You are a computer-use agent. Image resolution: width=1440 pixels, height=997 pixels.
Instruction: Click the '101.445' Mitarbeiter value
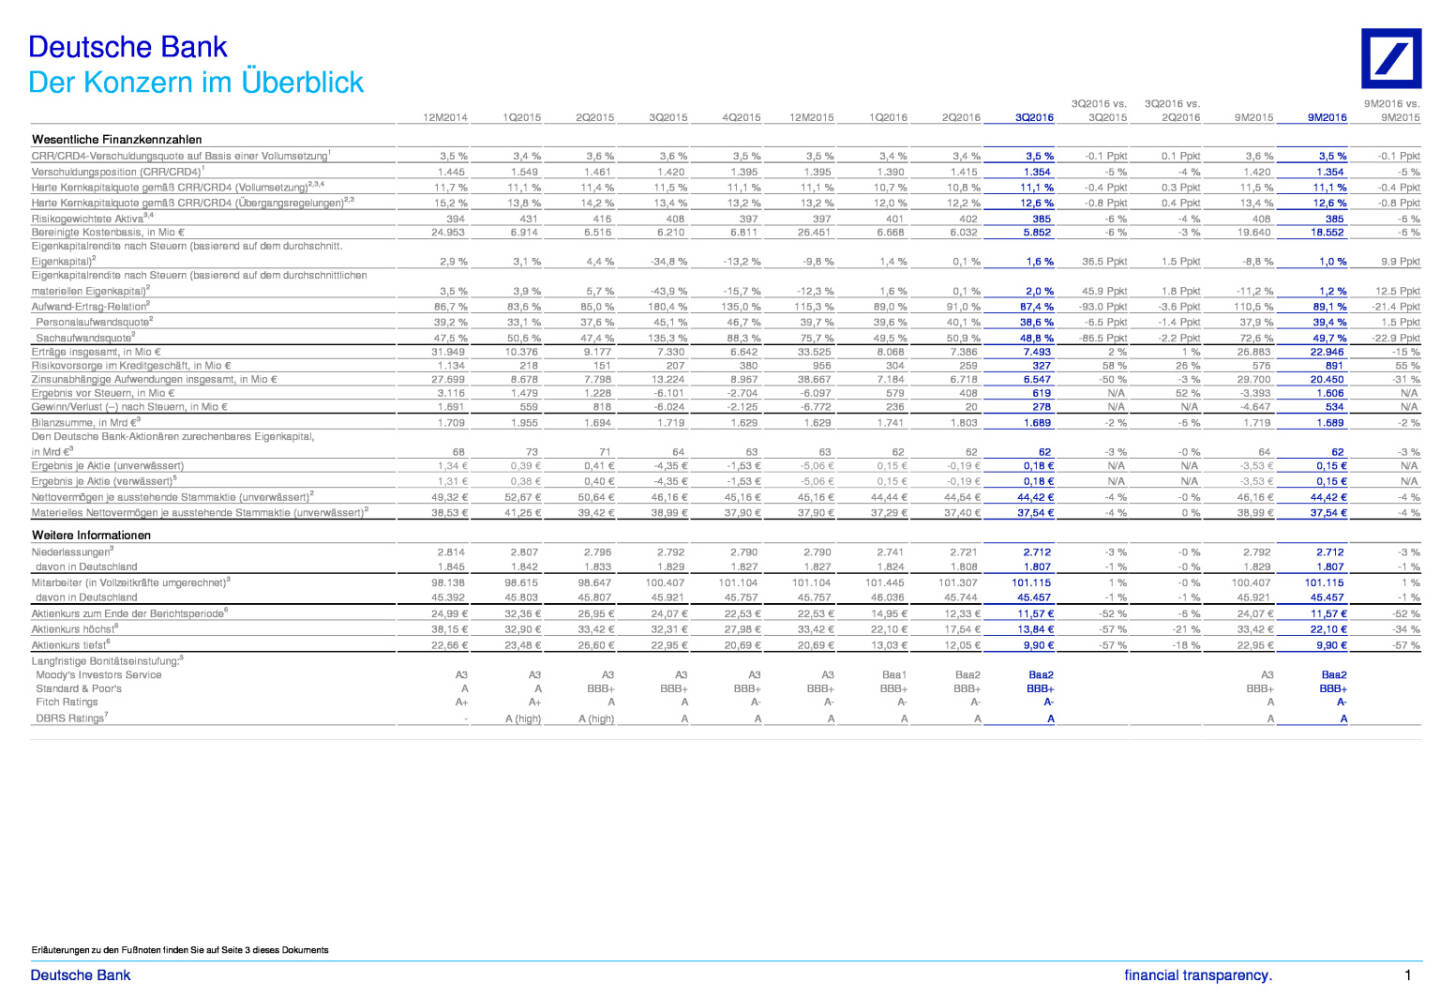[x=885, y=582]
